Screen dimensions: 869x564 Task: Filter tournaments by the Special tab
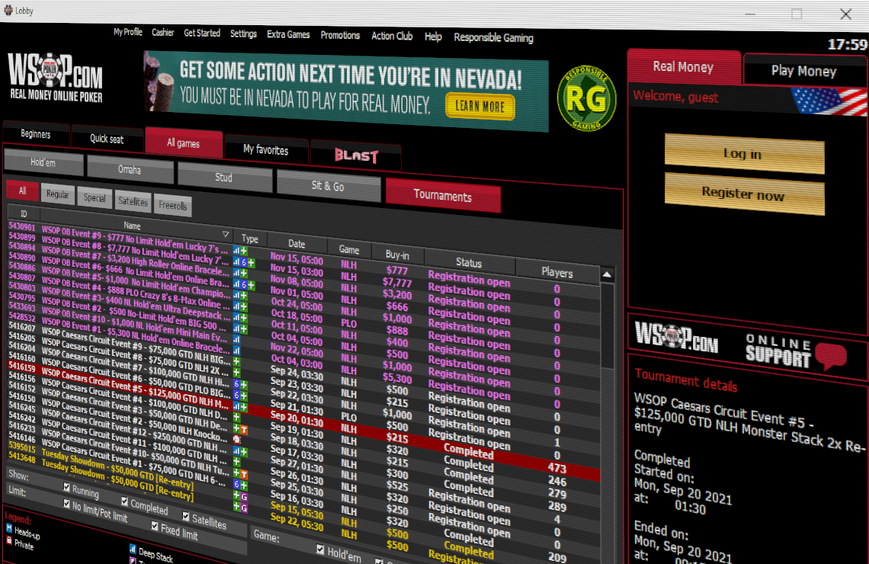click(95, 198)
